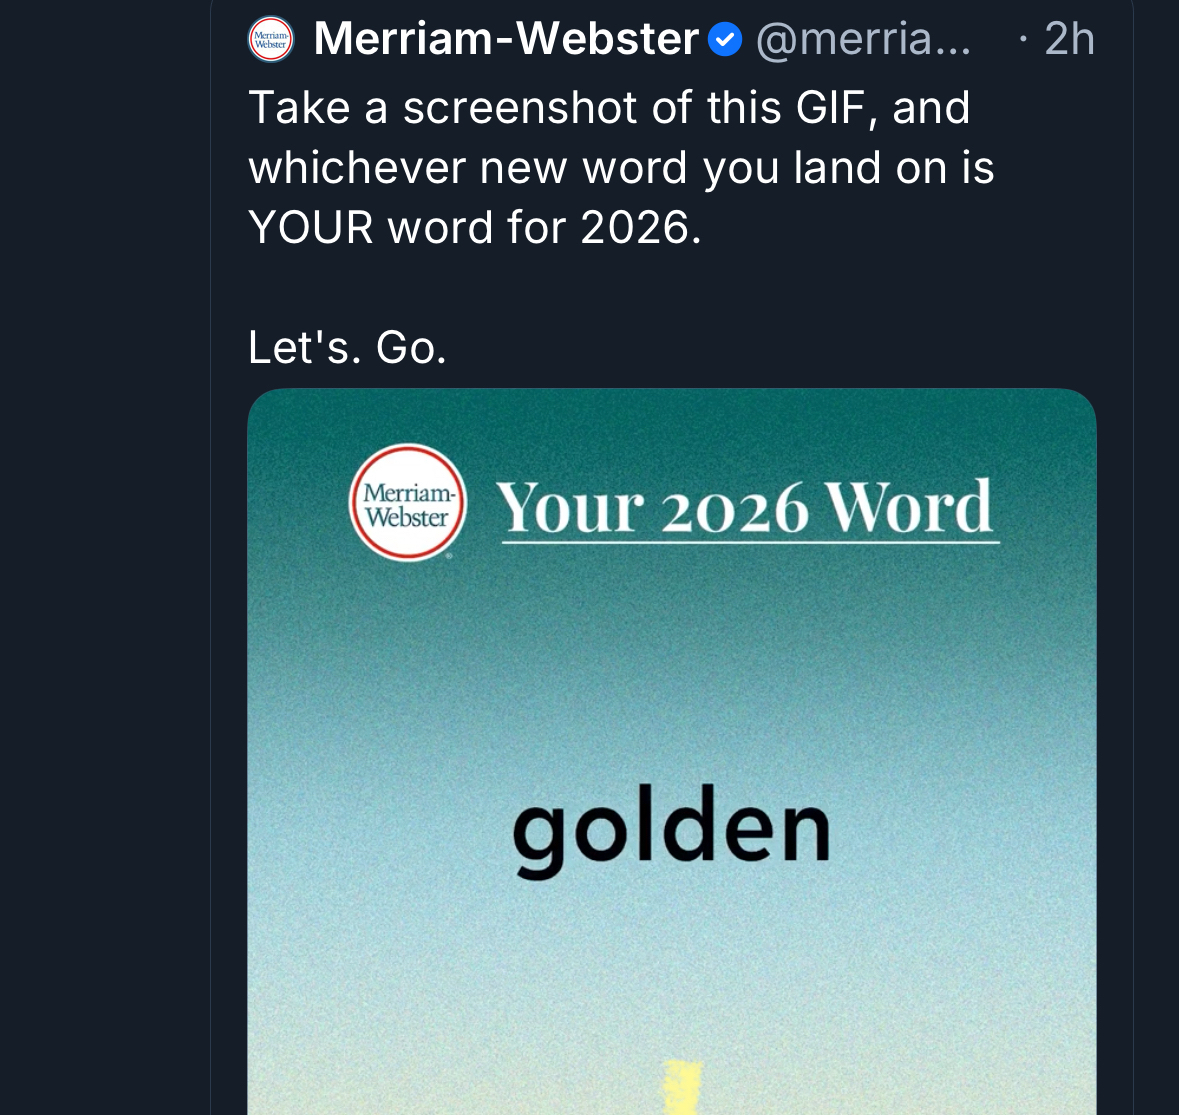The image size is (1179, 1115).
Task: Open the Merriam-Webster profile avatar
Action: coord(270,40)
